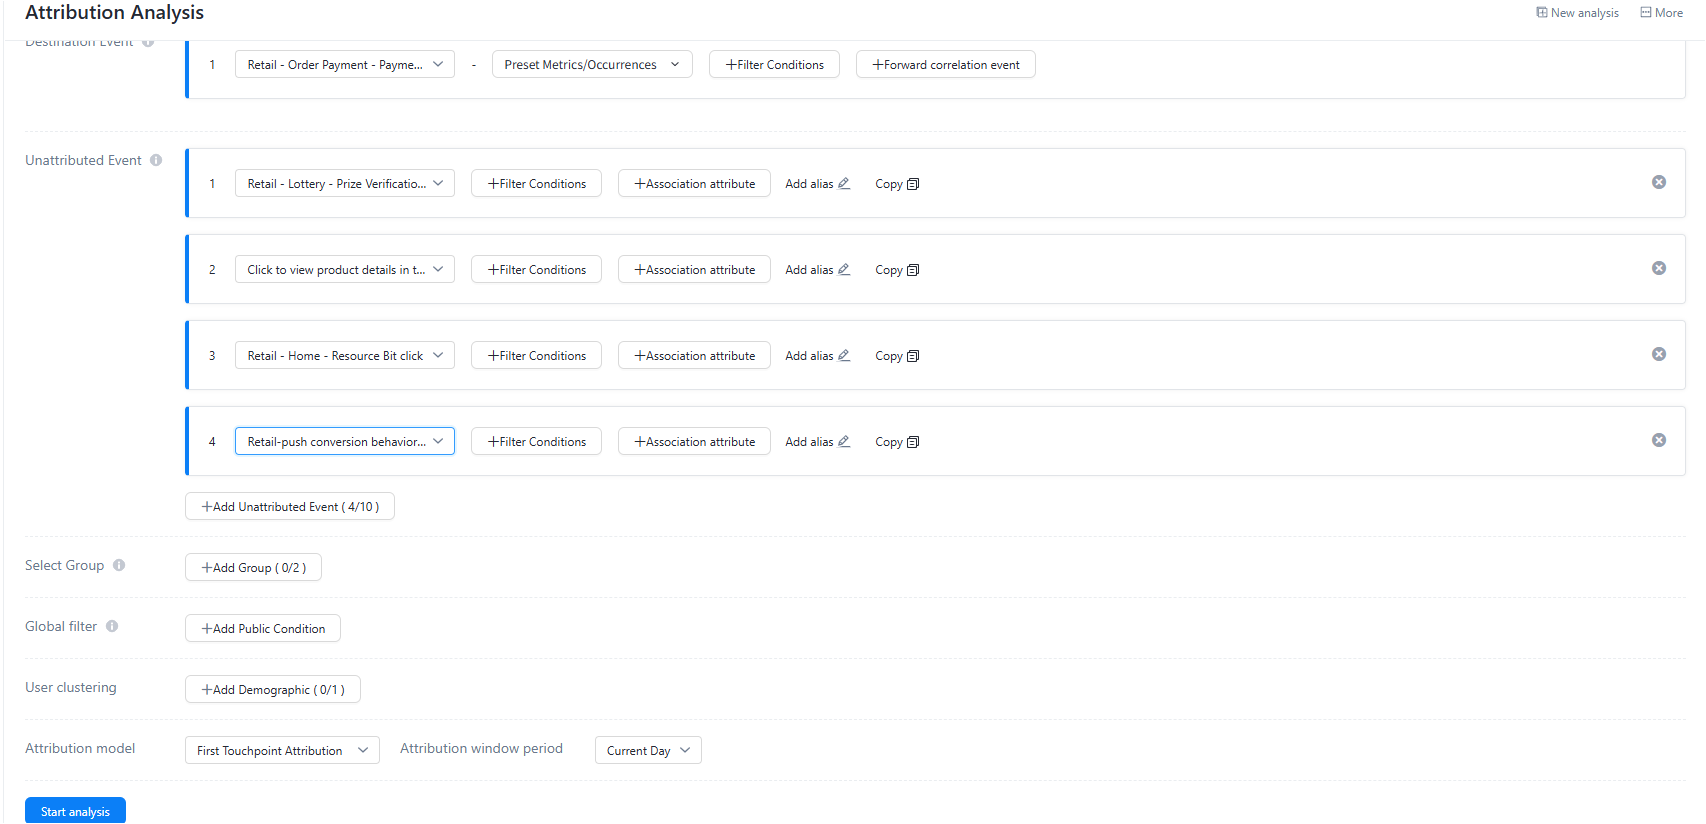Click info icon beside Global filter

click(x=112, y=626)
